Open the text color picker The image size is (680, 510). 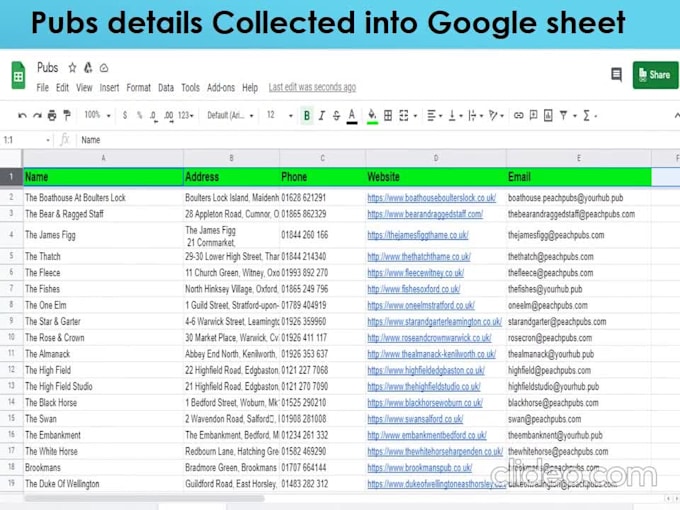coord(352,116)
